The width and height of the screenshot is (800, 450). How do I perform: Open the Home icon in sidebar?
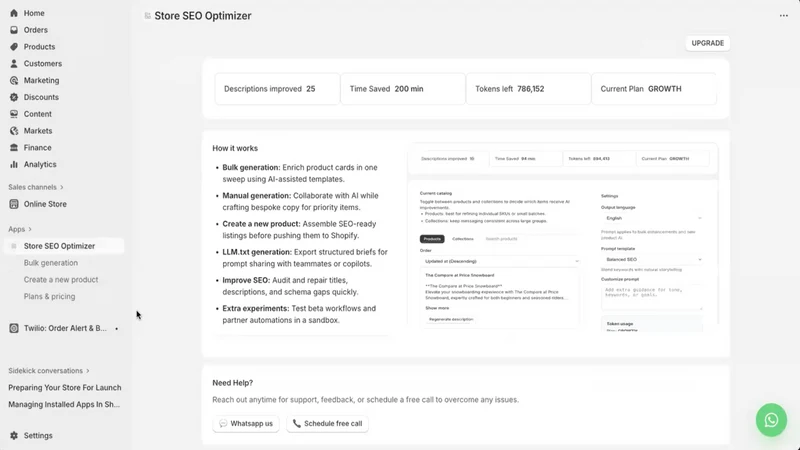coord(14,13)
